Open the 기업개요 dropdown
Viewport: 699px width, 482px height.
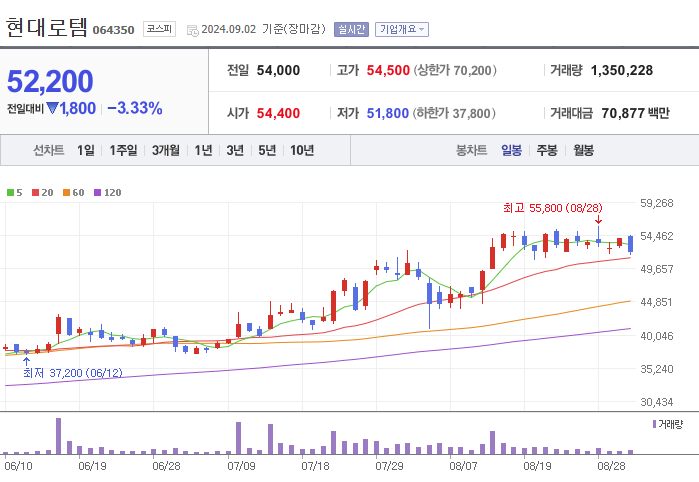(x=402, y=29)
